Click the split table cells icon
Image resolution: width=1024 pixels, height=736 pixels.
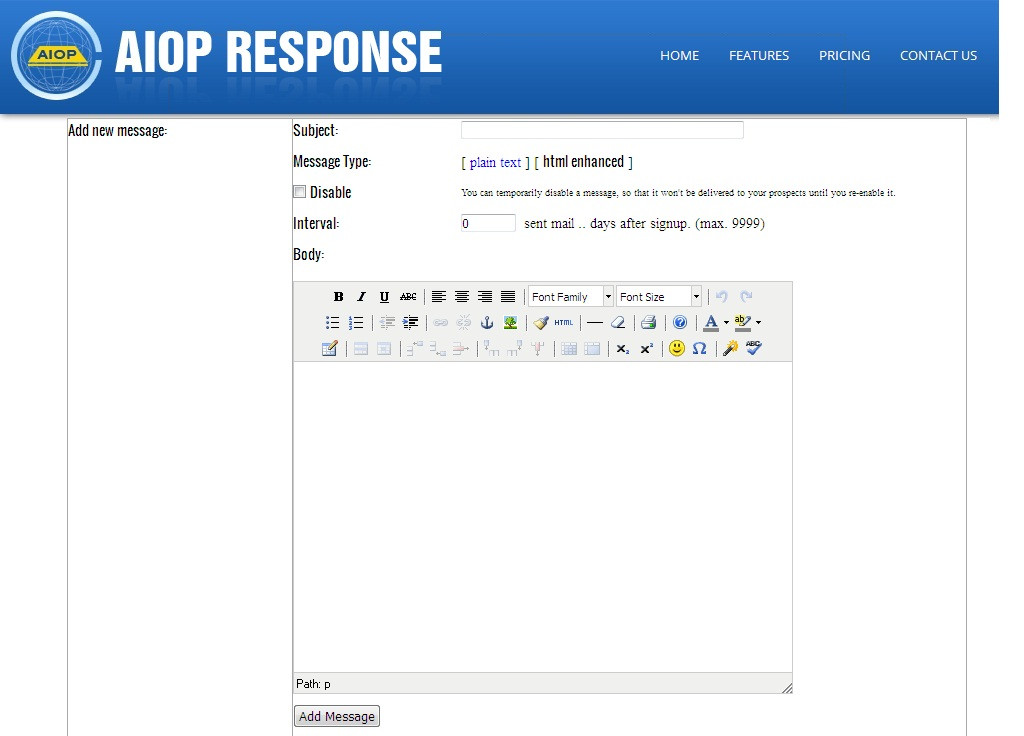[569, 348]
